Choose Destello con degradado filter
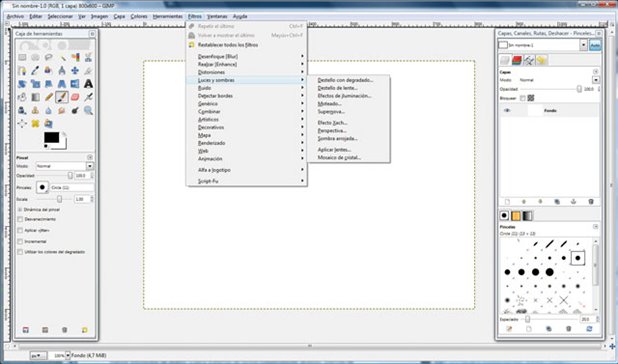The height and width of the screenshot is (364, 618). [x=345, y=80]
